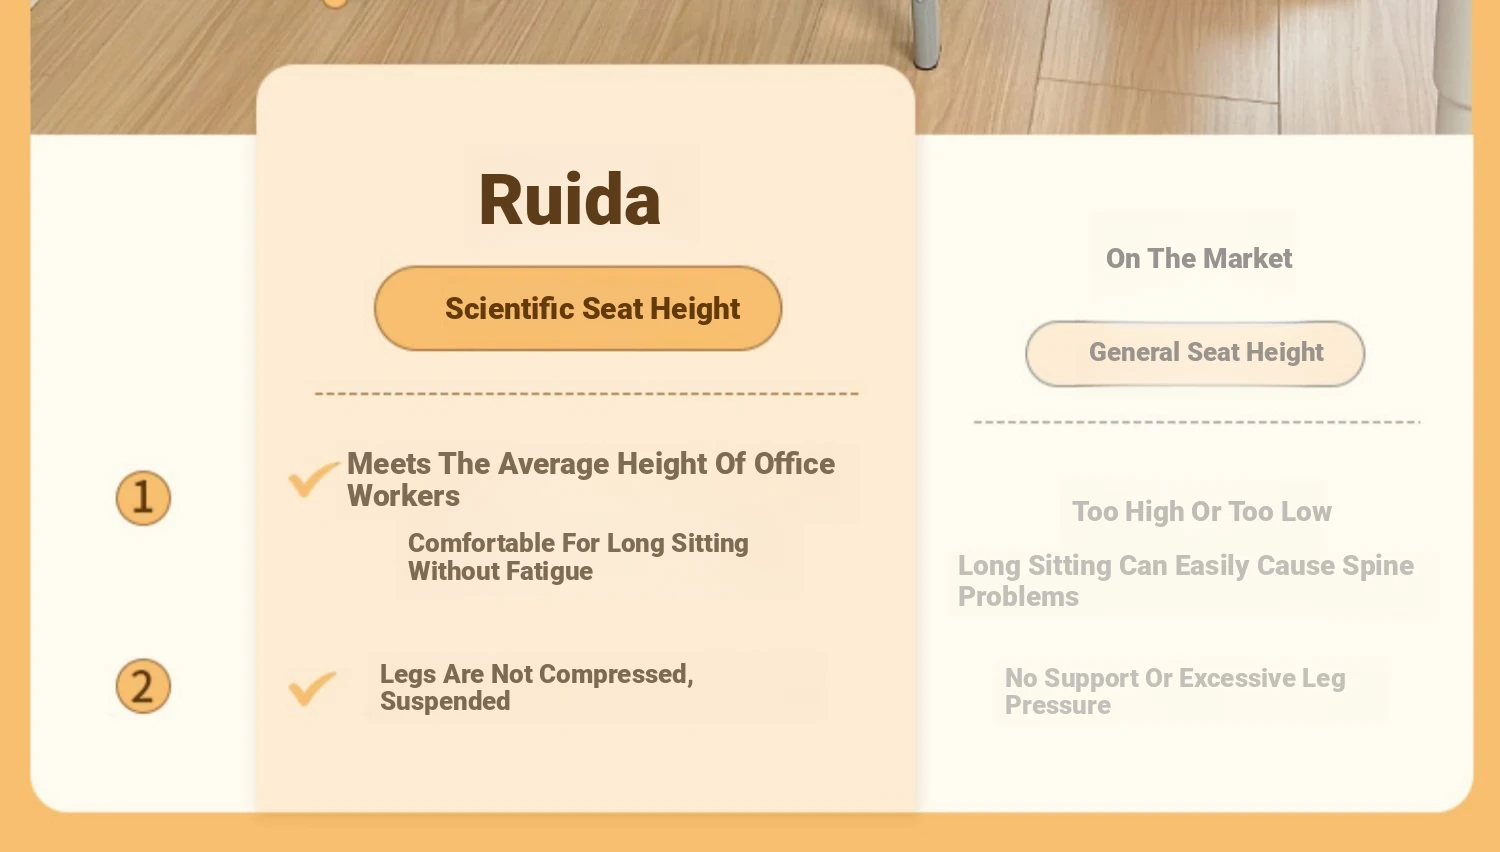Select the Scientific Seat Height pill
The height and width of the screenshot is (852, 1500).
tap(578, 308)
